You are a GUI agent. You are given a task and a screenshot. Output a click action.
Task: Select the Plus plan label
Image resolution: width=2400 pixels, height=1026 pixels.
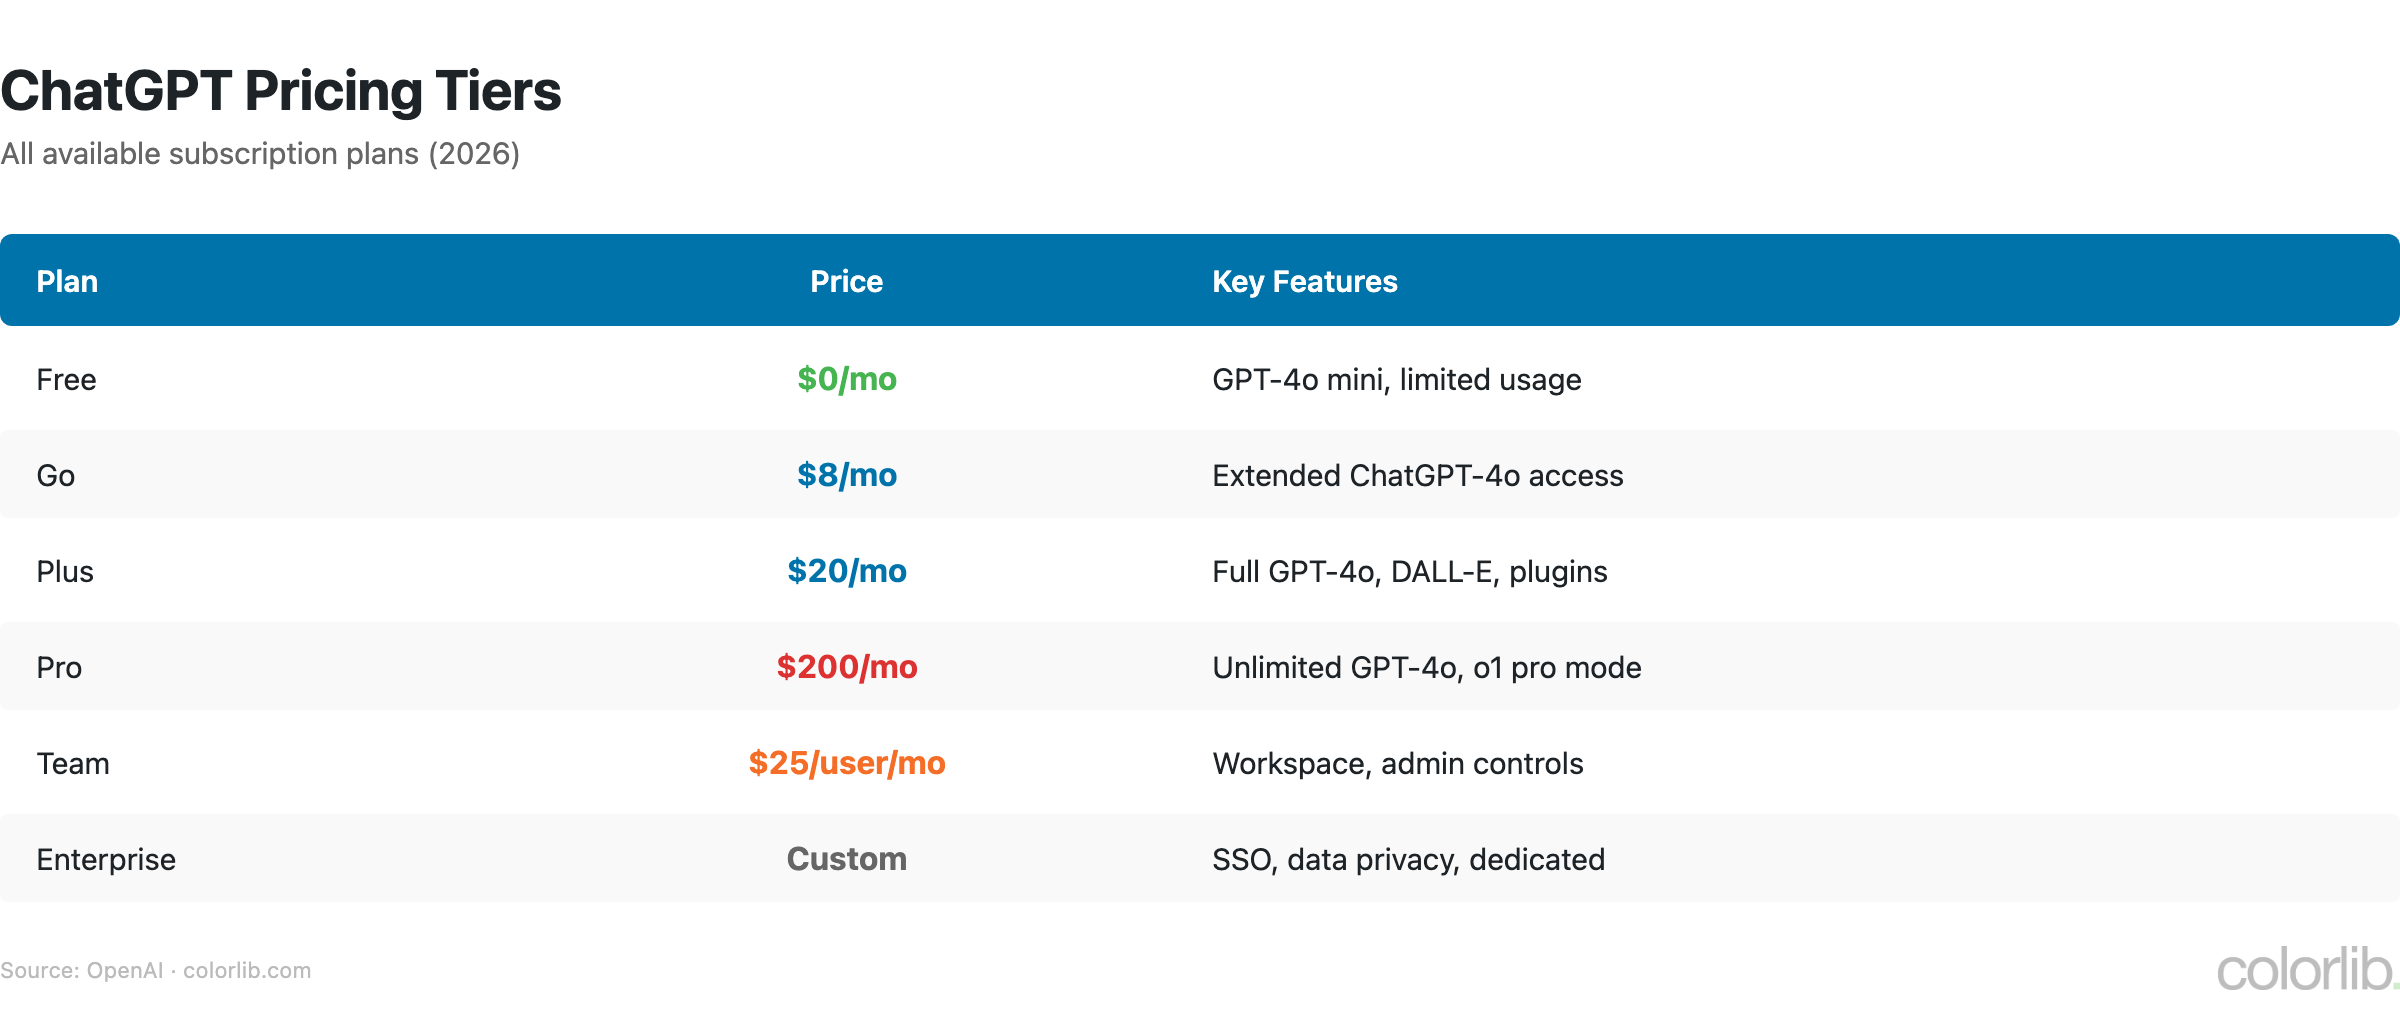pyautogui.click(x=65, y=572)
